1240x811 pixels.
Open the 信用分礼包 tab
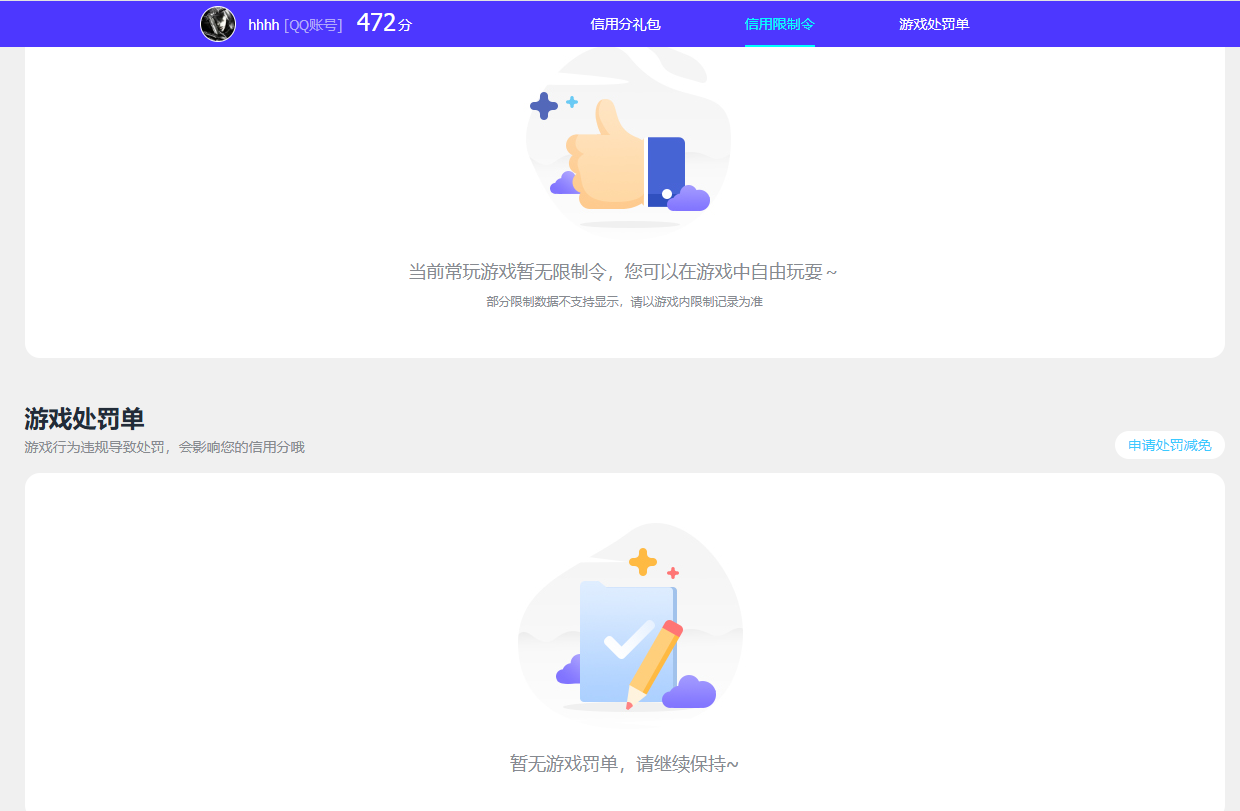click(x=625, y=24)
